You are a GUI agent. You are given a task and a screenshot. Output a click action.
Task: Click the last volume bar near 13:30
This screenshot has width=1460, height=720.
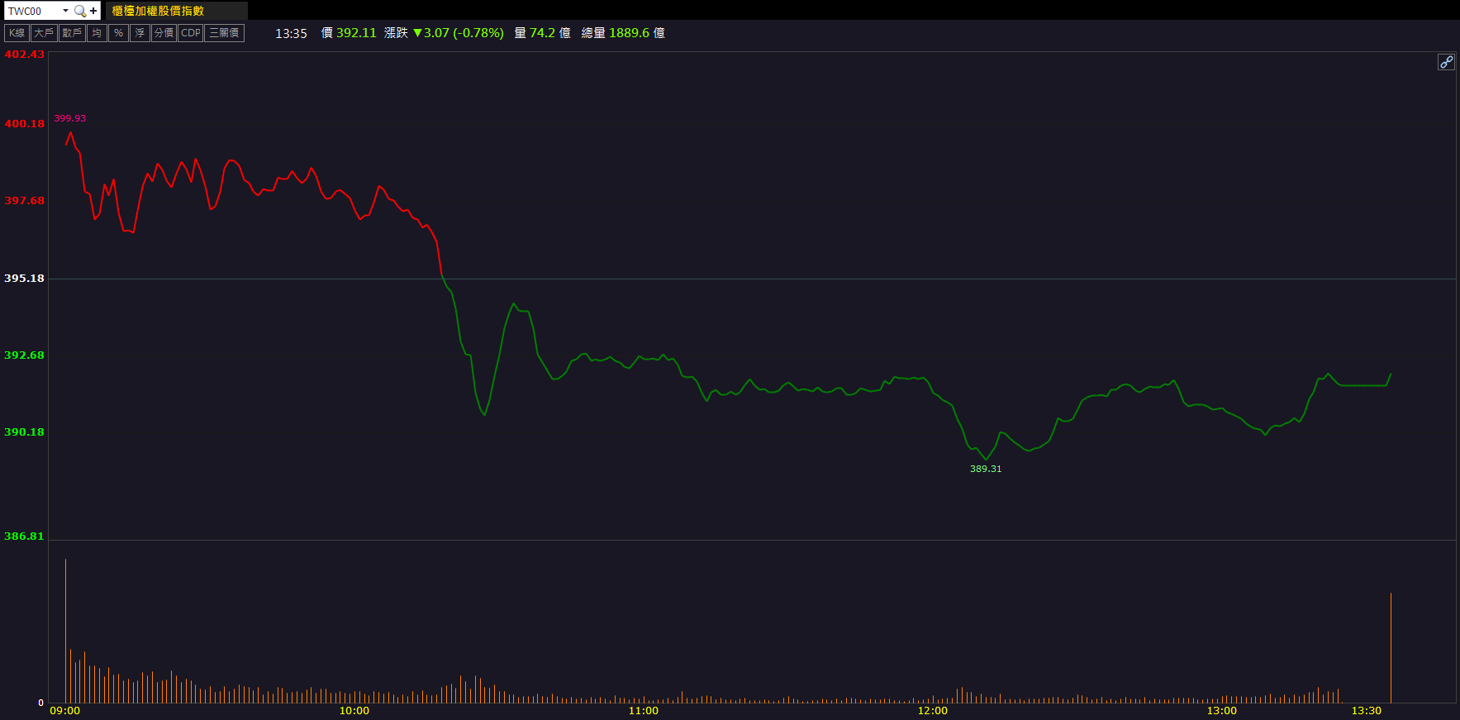point(1390,648)
